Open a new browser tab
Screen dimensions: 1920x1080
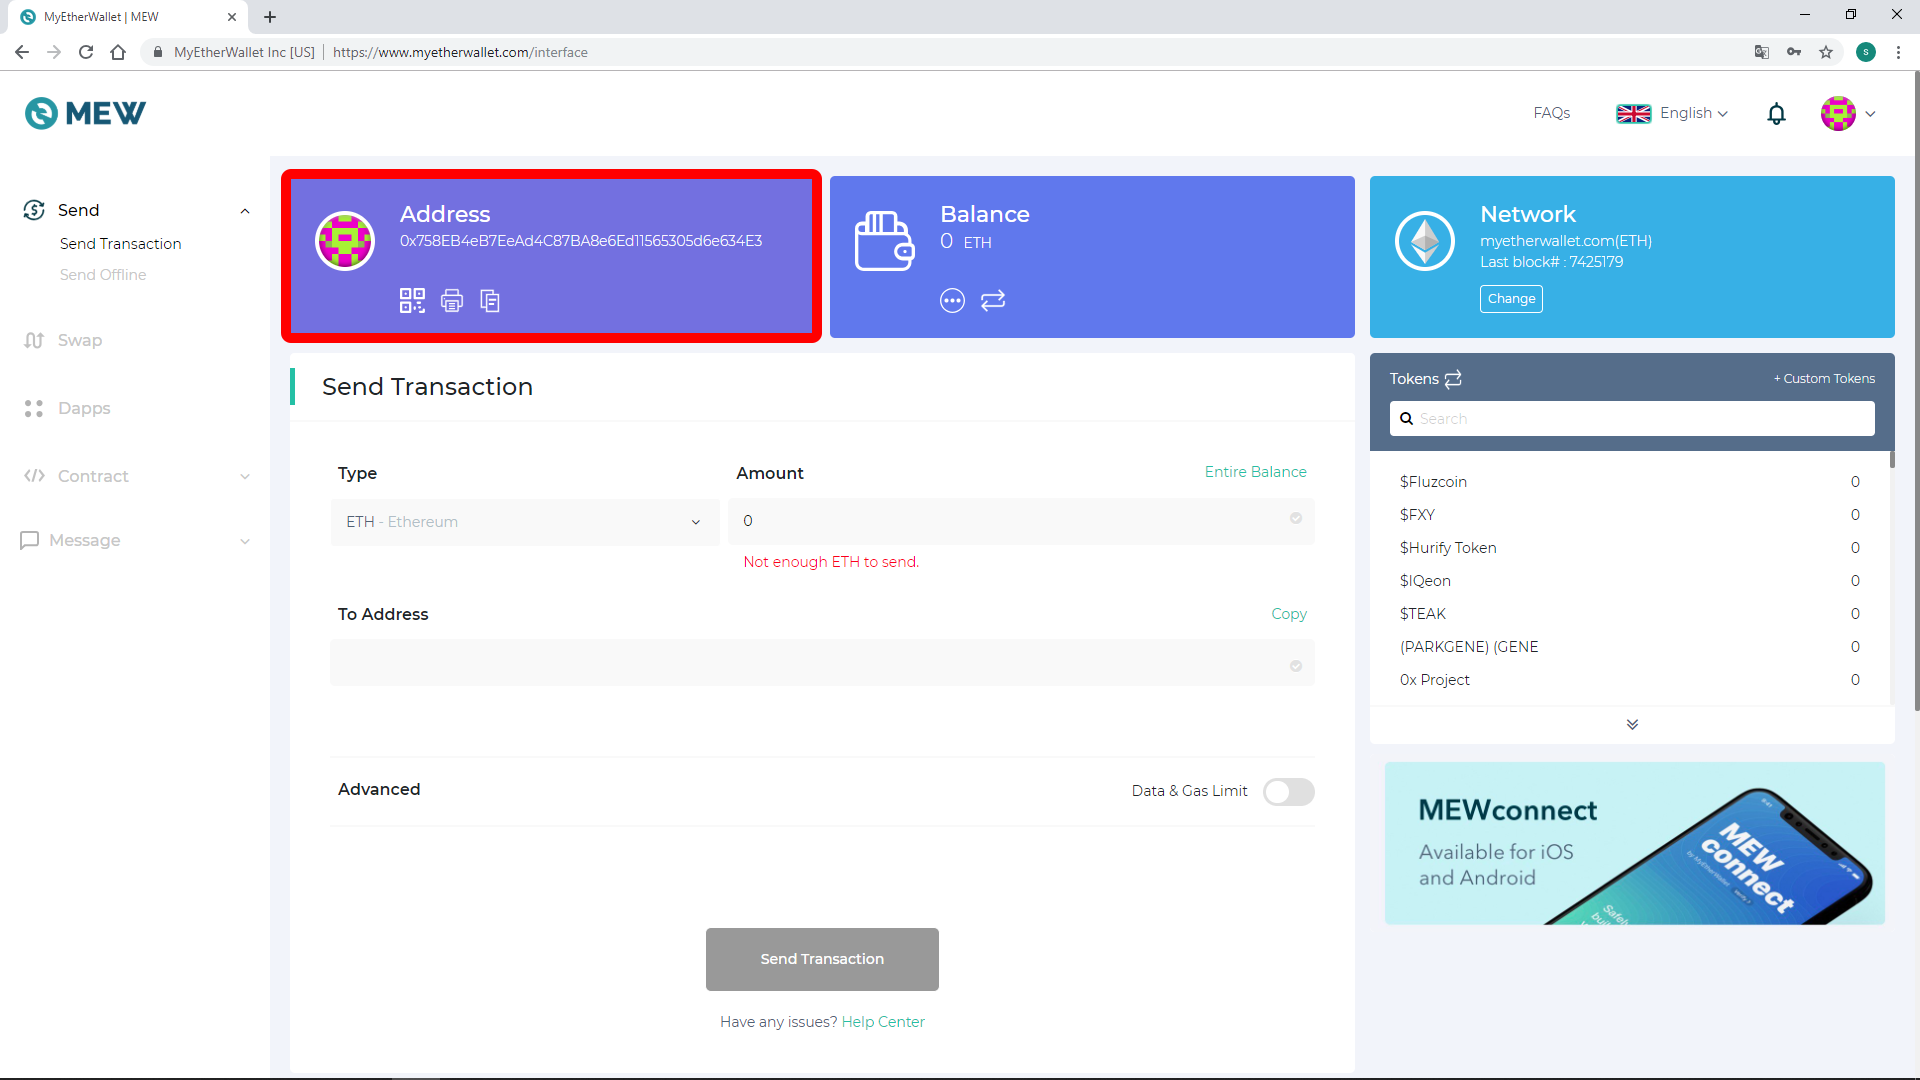click(270, 17)
